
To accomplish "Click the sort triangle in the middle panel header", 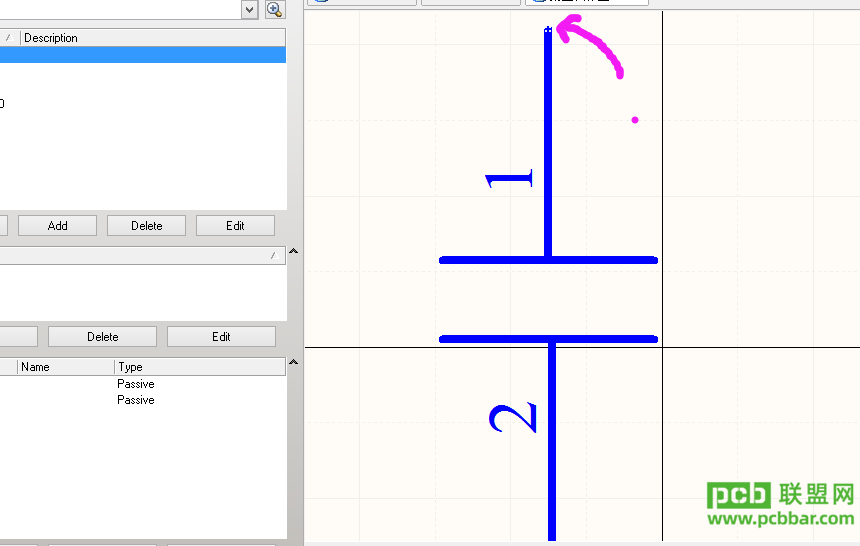I will click(274, 256).
